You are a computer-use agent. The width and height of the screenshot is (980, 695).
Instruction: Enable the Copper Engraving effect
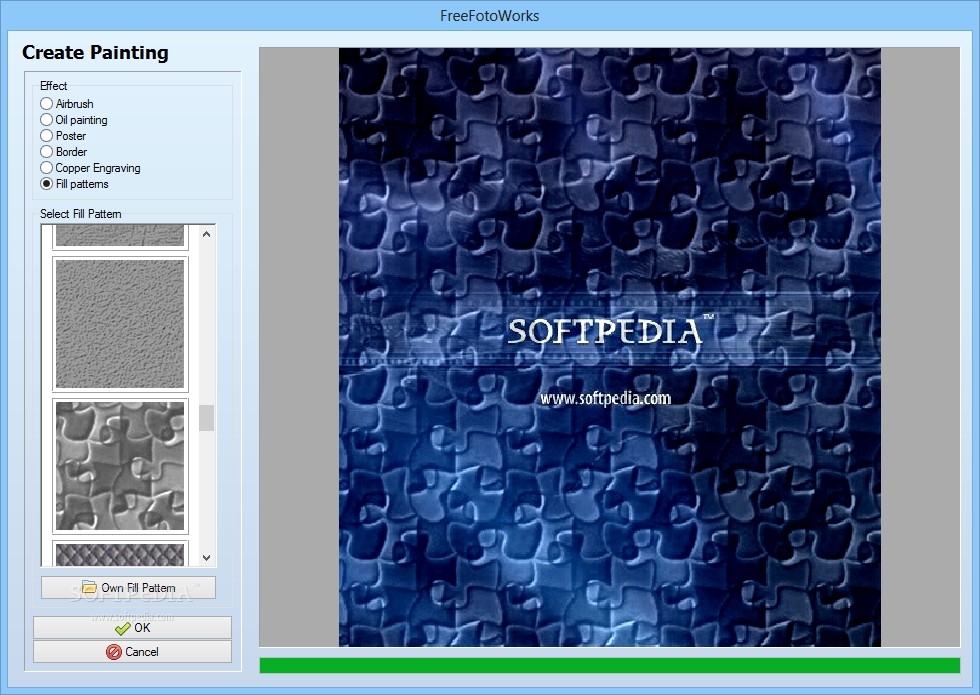[x=90, y=168]
